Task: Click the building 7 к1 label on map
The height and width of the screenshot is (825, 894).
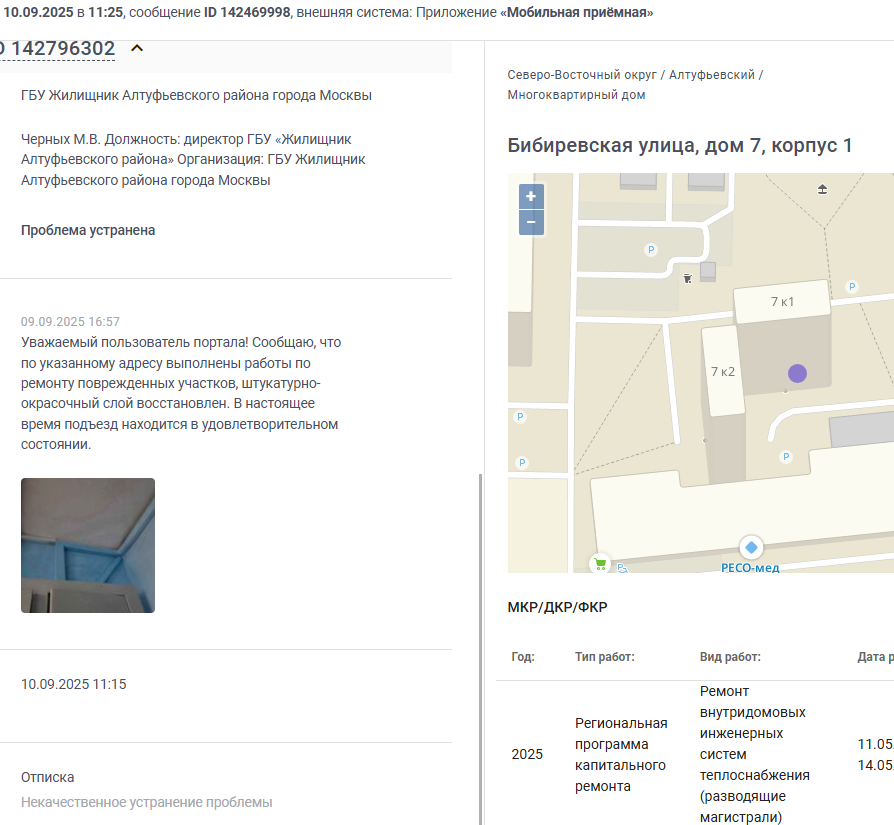Action: coord(782,302)
